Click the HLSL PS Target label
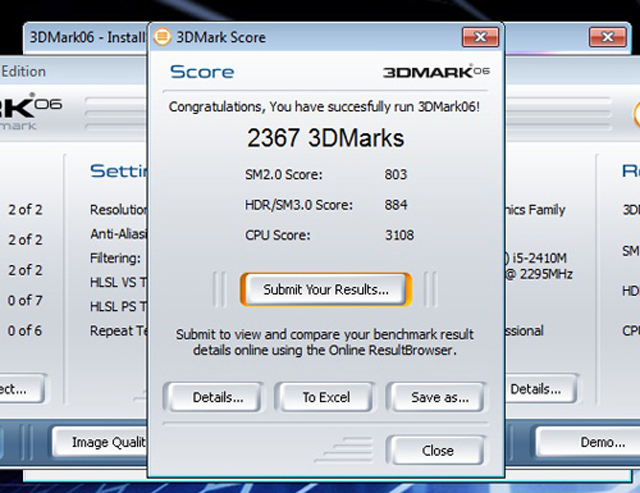640x493 pixels. [118, 306]
